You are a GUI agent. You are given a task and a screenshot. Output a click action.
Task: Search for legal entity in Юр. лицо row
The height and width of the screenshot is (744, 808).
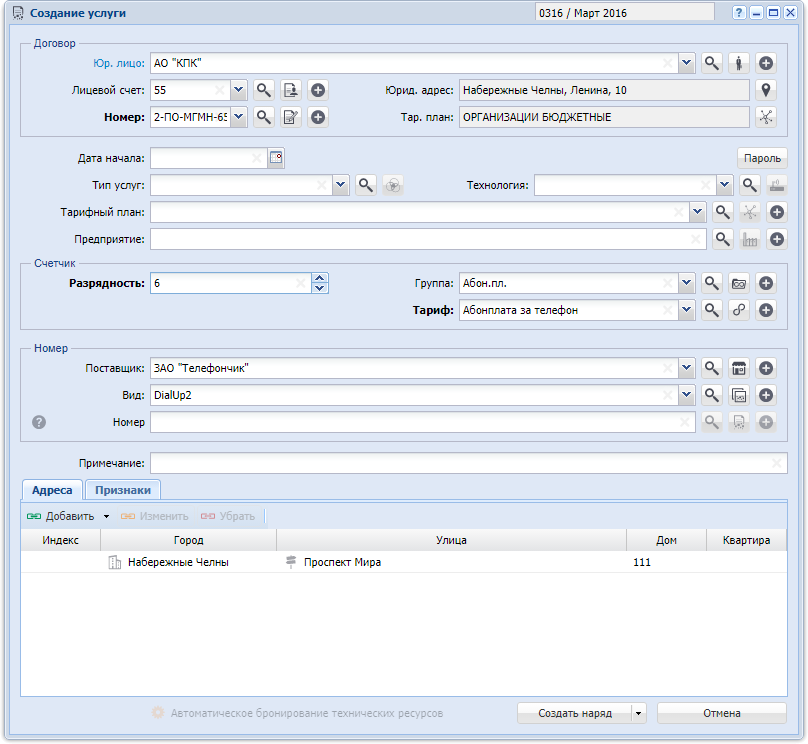coord(712,63)
